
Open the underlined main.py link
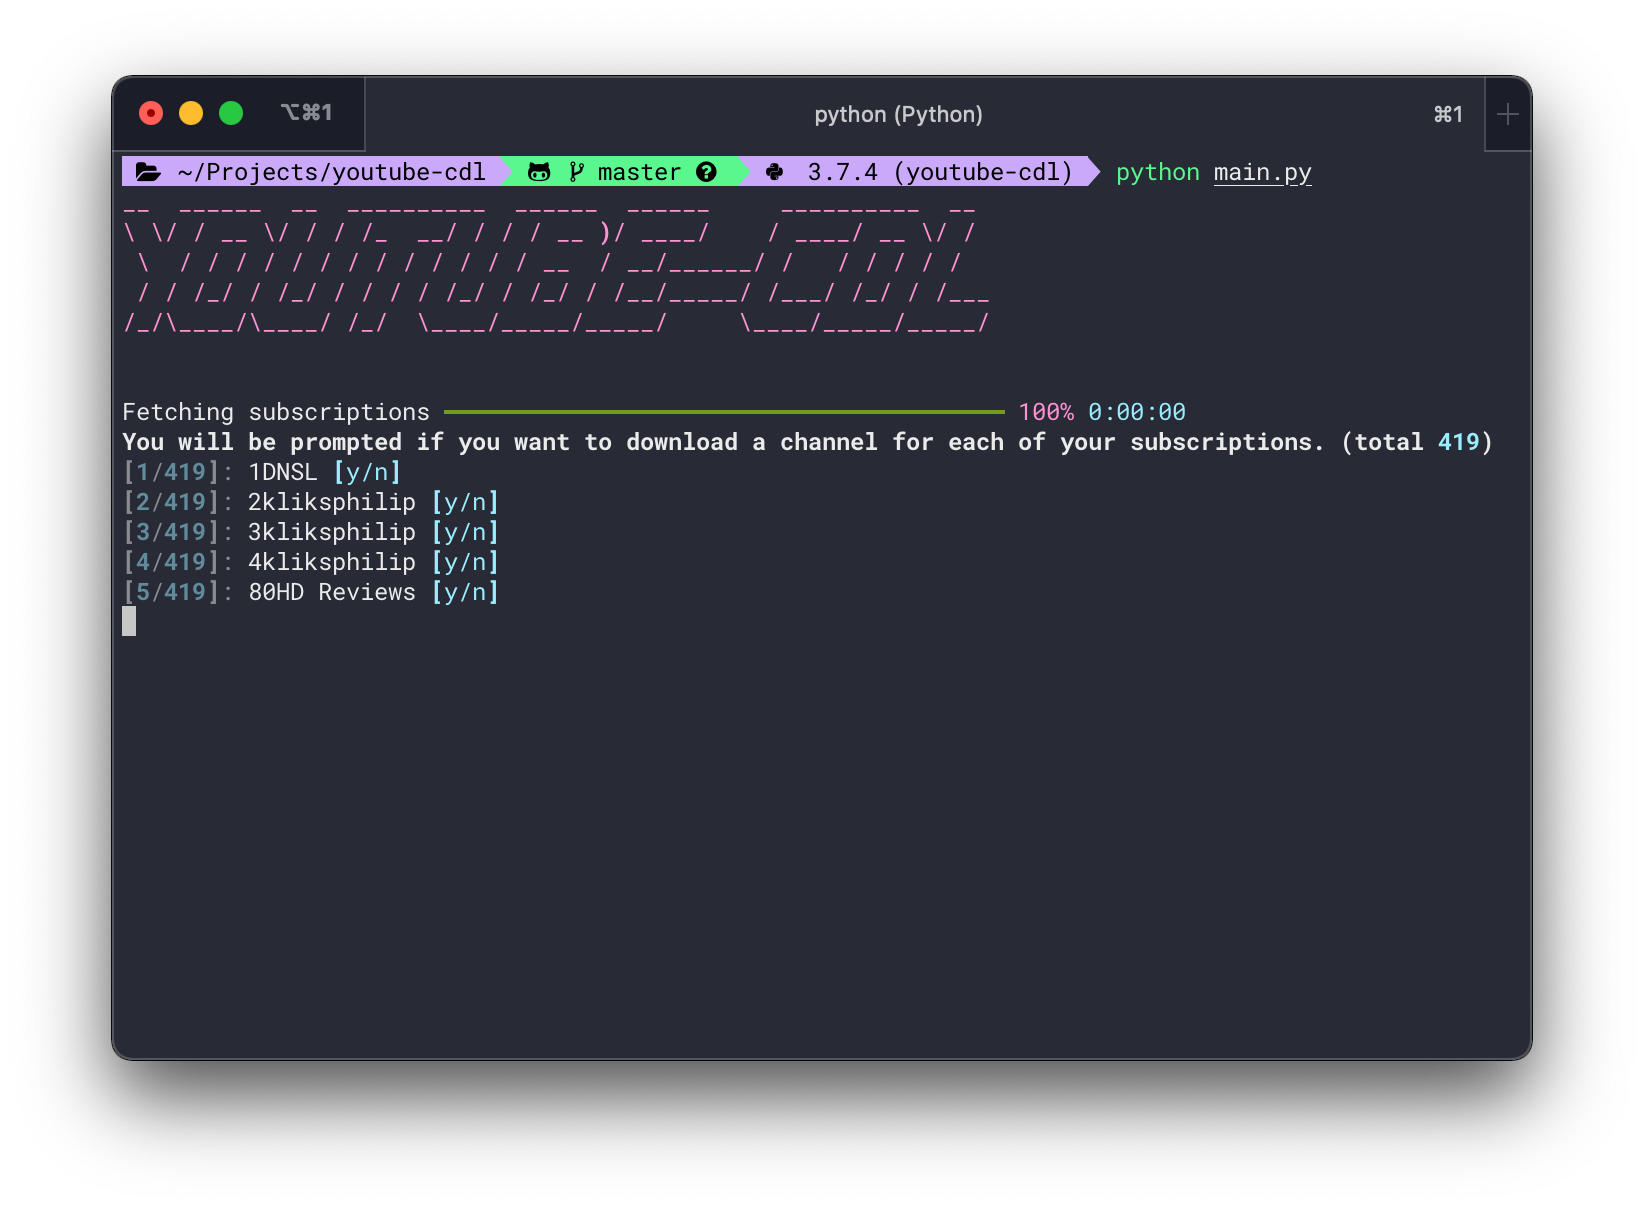(1263, 172)
